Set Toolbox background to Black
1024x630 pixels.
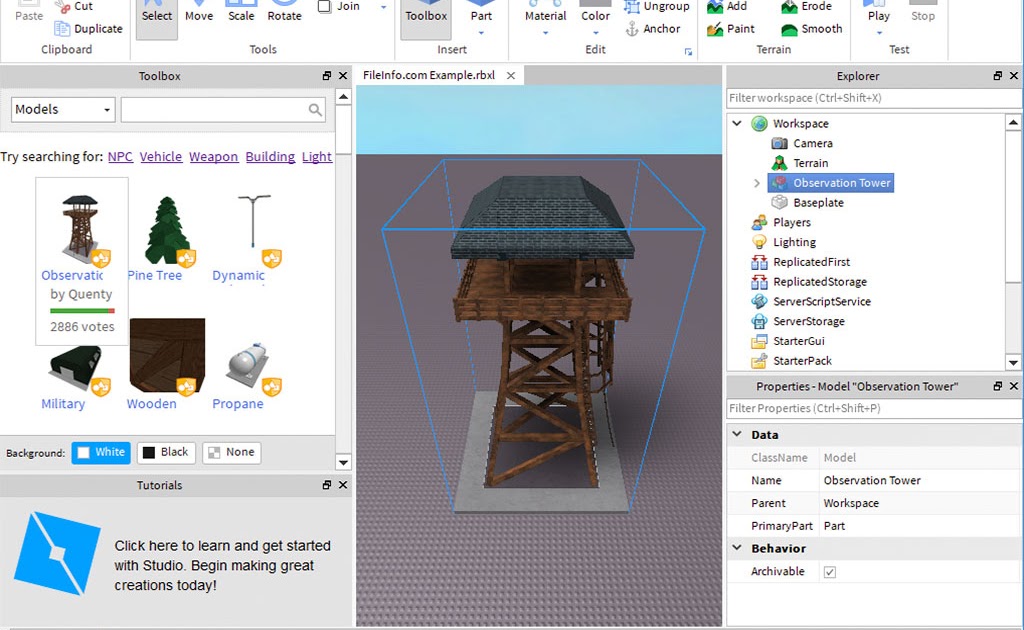click(x=166, y=452)
